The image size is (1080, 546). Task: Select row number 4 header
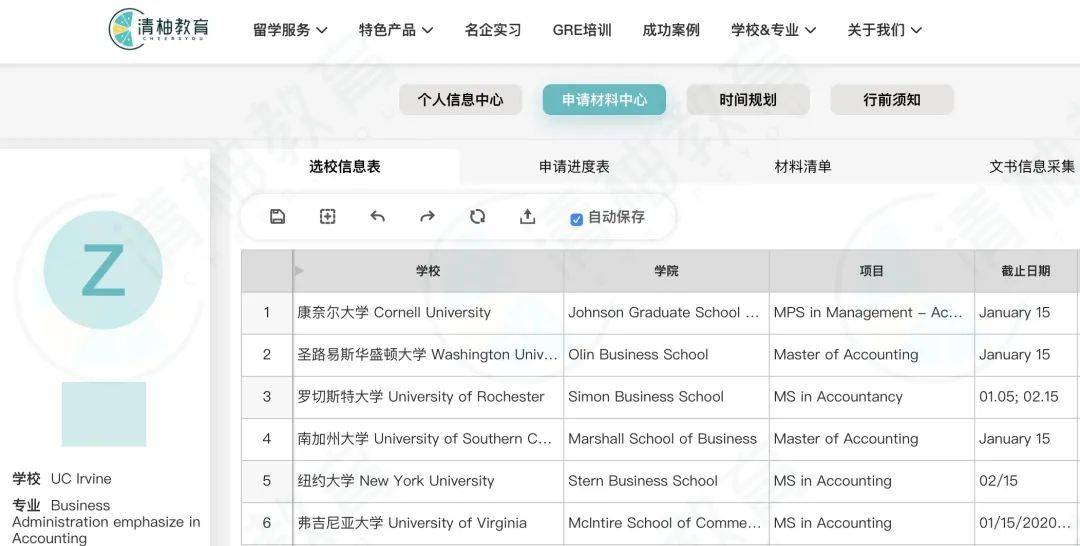click(267, 439)
